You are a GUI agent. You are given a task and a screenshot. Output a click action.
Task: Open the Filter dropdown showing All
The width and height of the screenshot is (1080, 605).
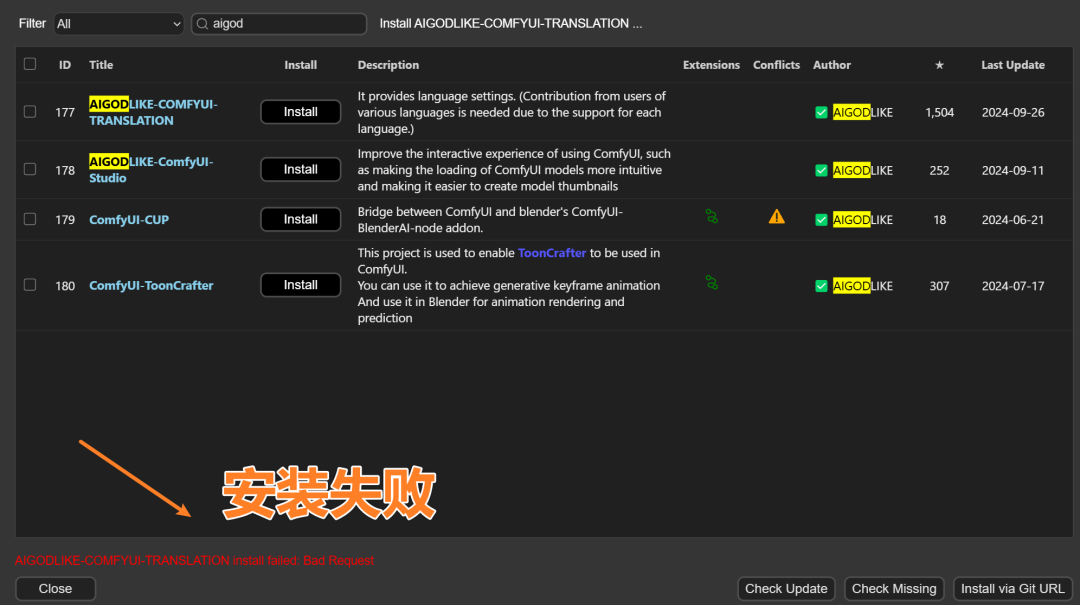[118, 24]
